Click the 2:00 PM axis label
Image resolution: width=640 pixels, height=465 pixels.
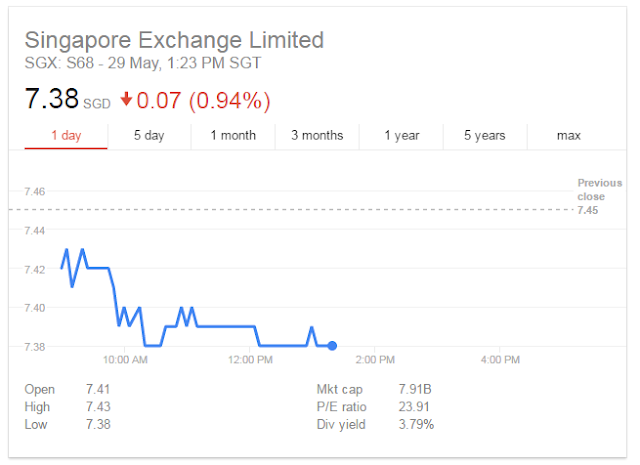pos(374,359)
